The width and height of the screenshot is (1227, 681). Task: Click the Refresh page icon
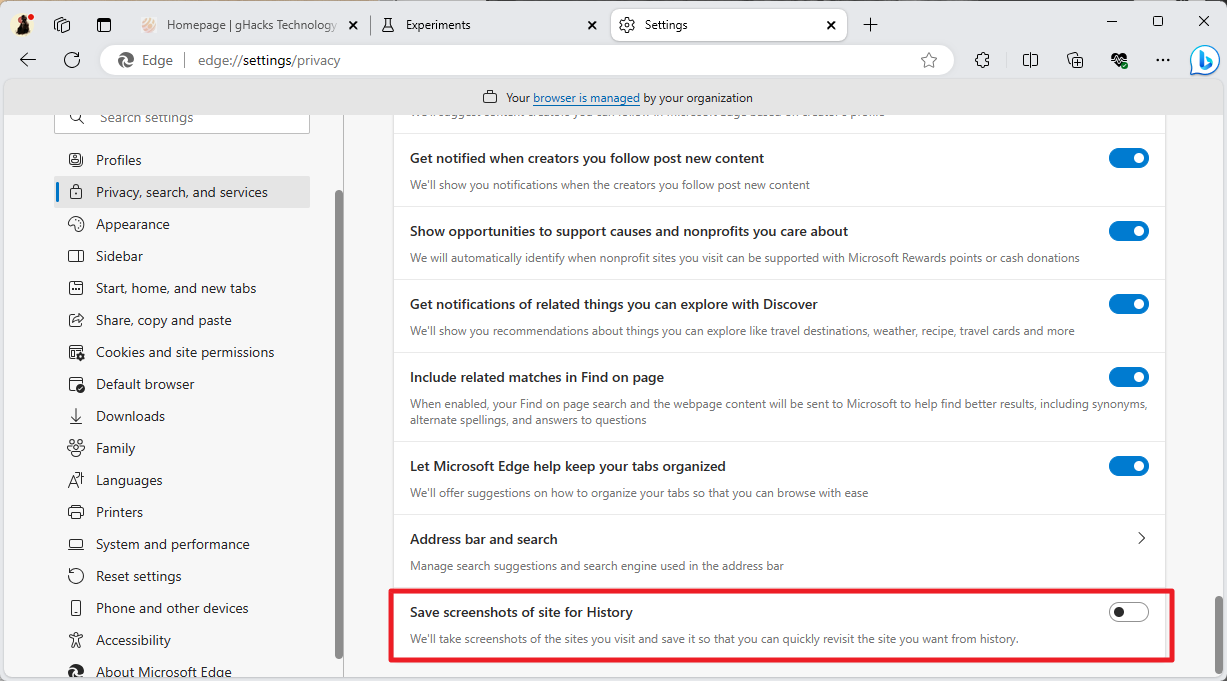point(72,60)
